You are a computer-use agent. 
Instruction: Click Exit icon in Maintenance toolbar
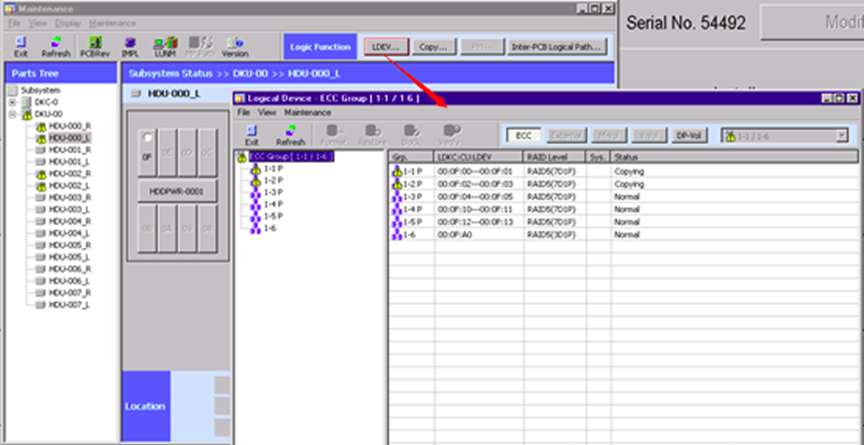(21, 45)
